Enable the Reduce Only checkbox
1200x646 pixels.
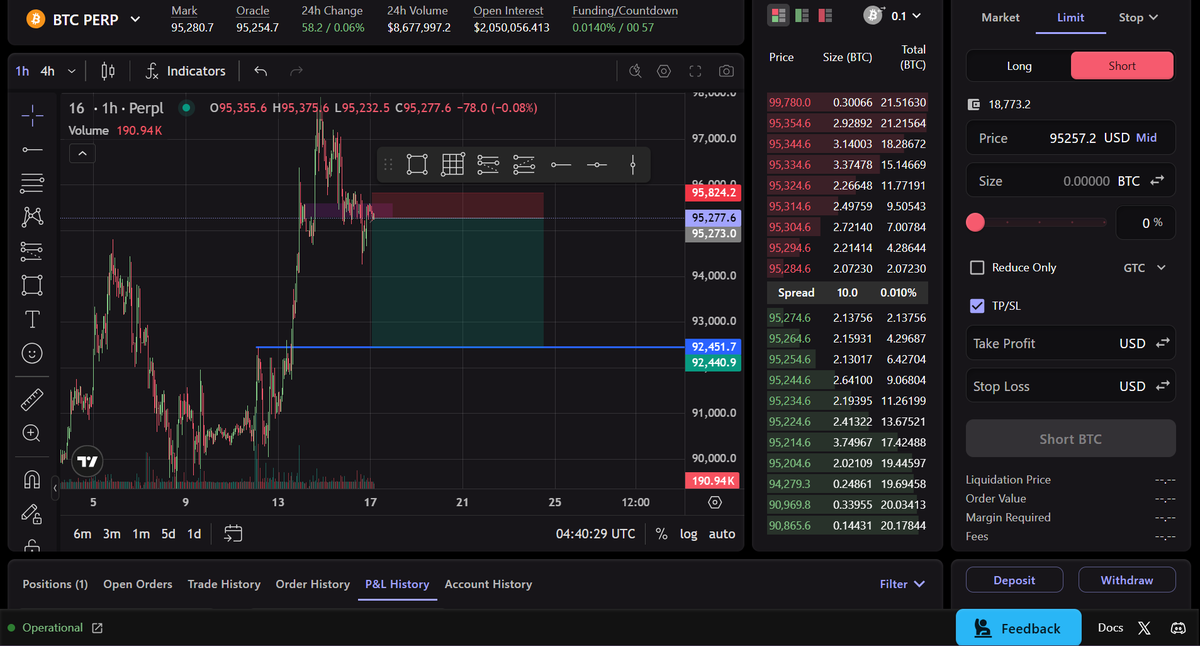[x=978, y=268]
